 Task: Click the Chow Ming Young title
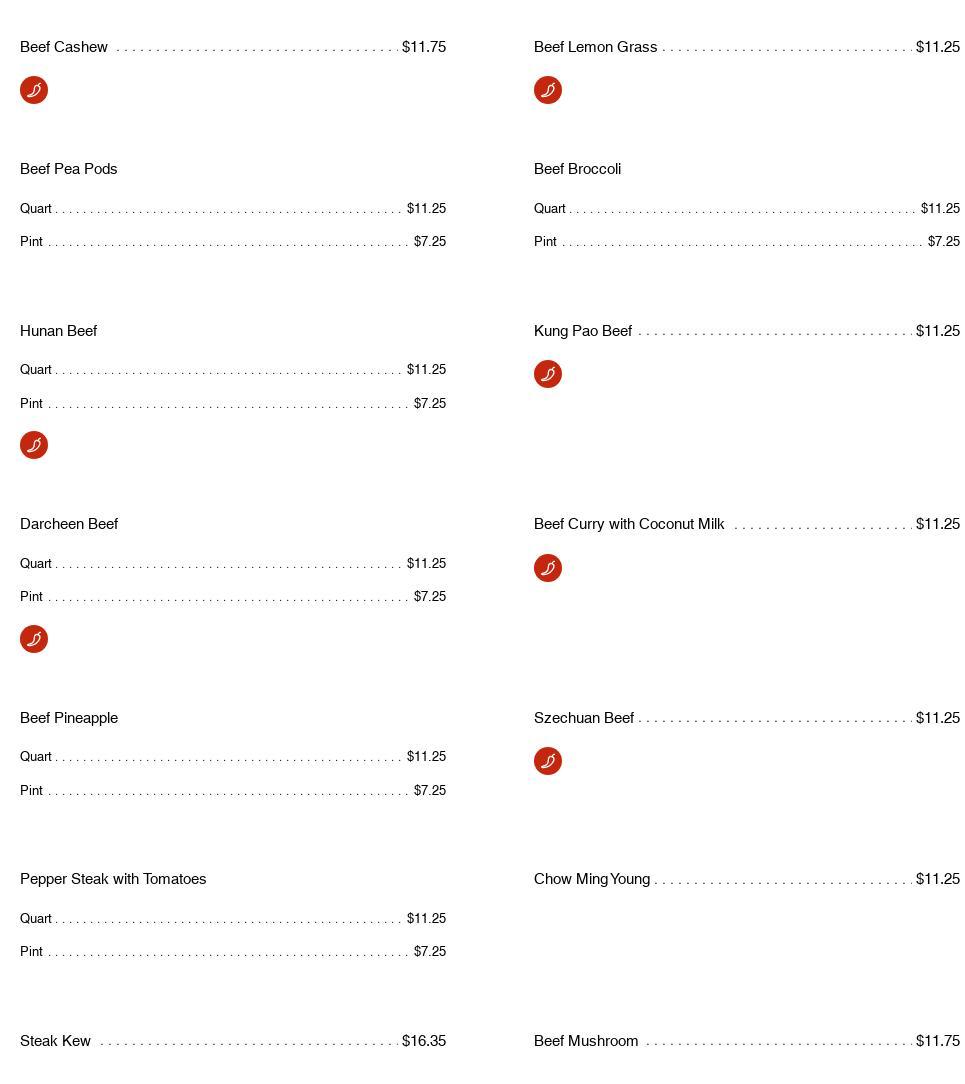point(592,879)
